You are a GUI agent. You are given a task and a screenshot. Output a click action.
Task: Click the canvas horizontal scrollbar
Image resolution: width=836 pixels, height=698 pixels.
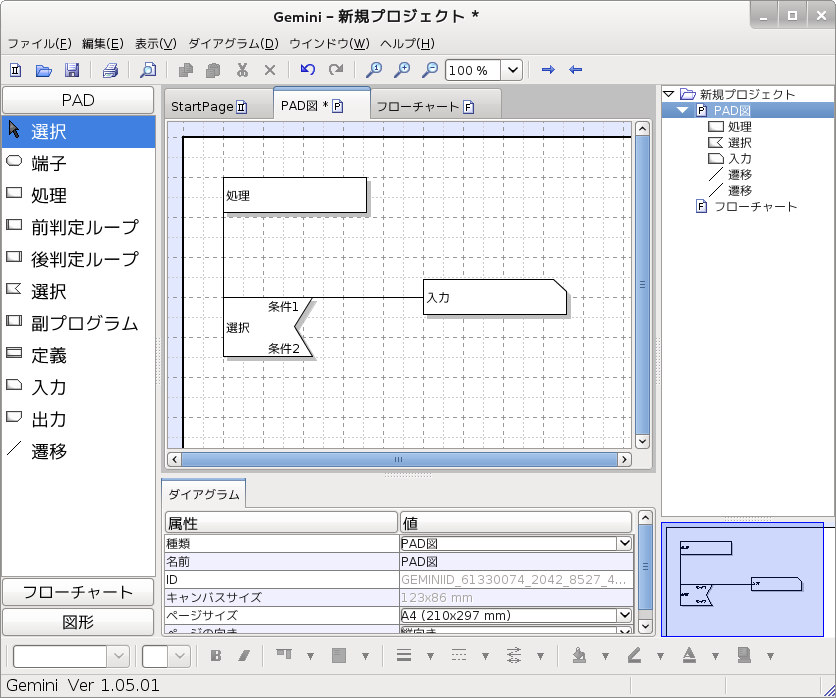click(x=398, y=459)
